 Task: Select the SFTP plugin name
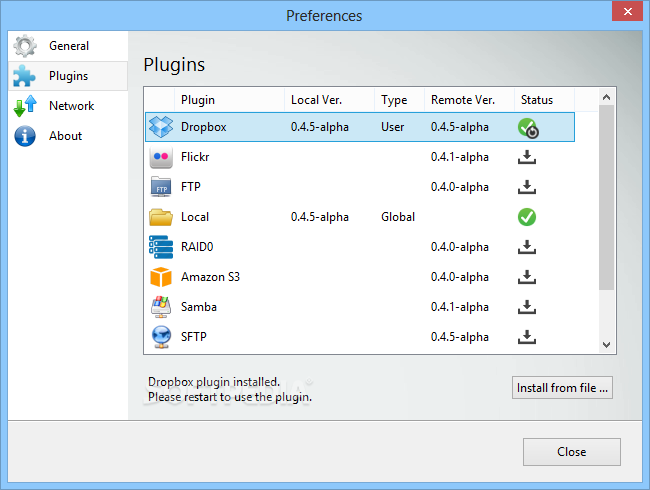click(194, 337)
